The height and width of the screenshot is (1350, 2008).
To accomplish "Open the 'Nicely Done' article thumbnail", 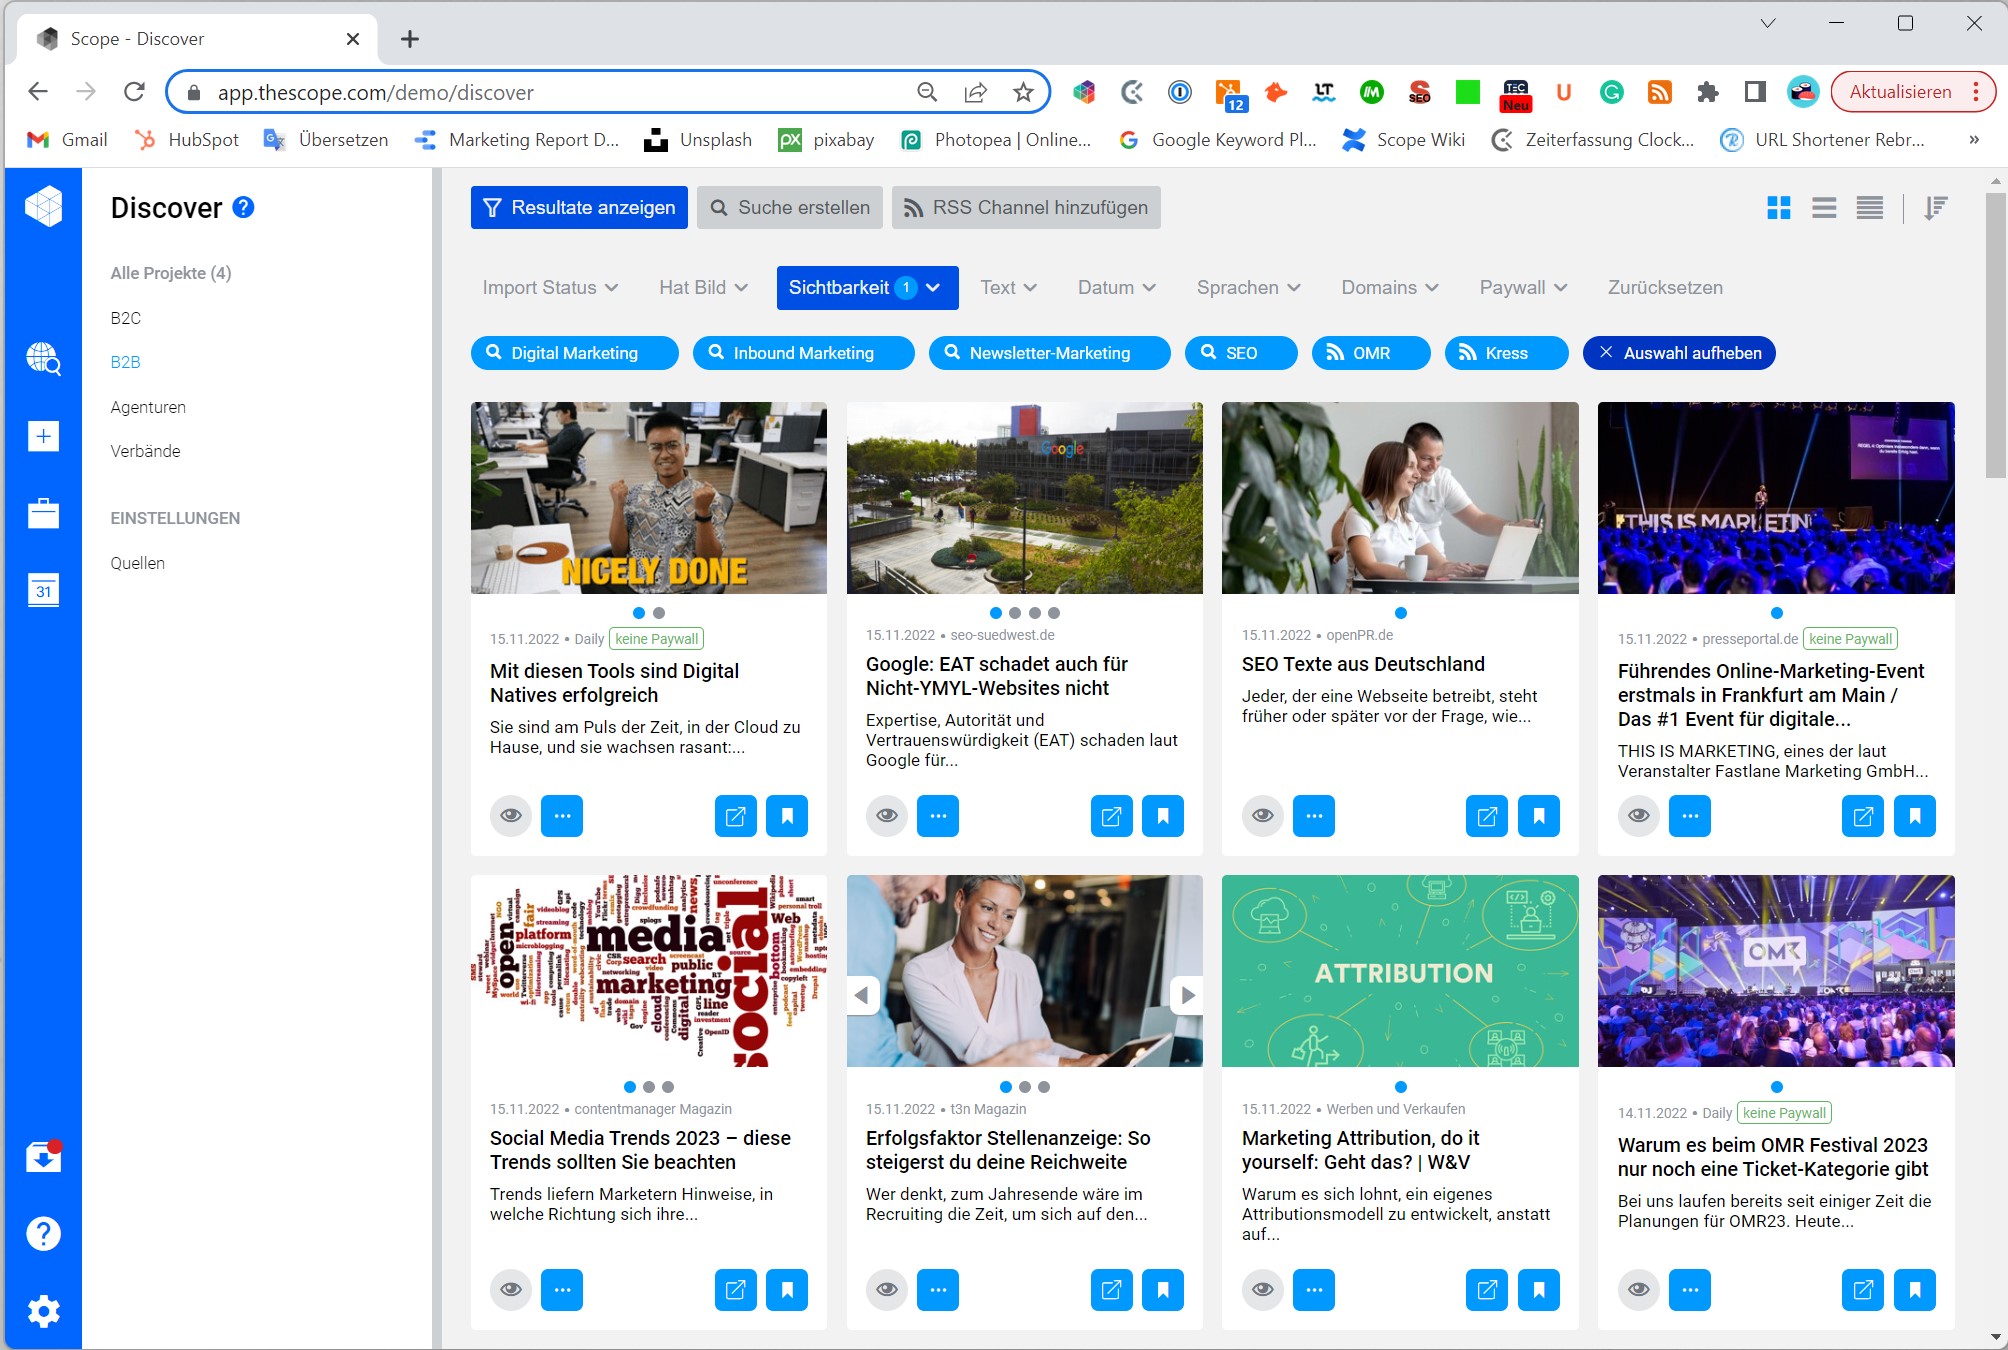I will 649,498.
